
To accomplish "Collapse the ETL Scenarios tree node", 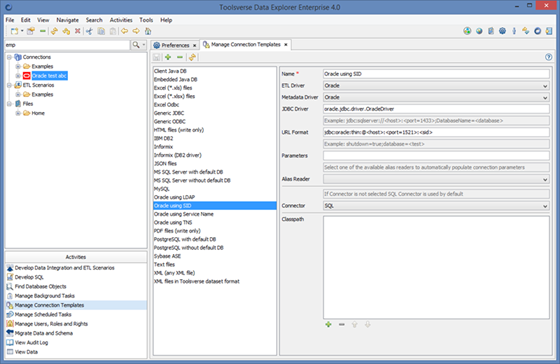I will click(x=9, y=85).
